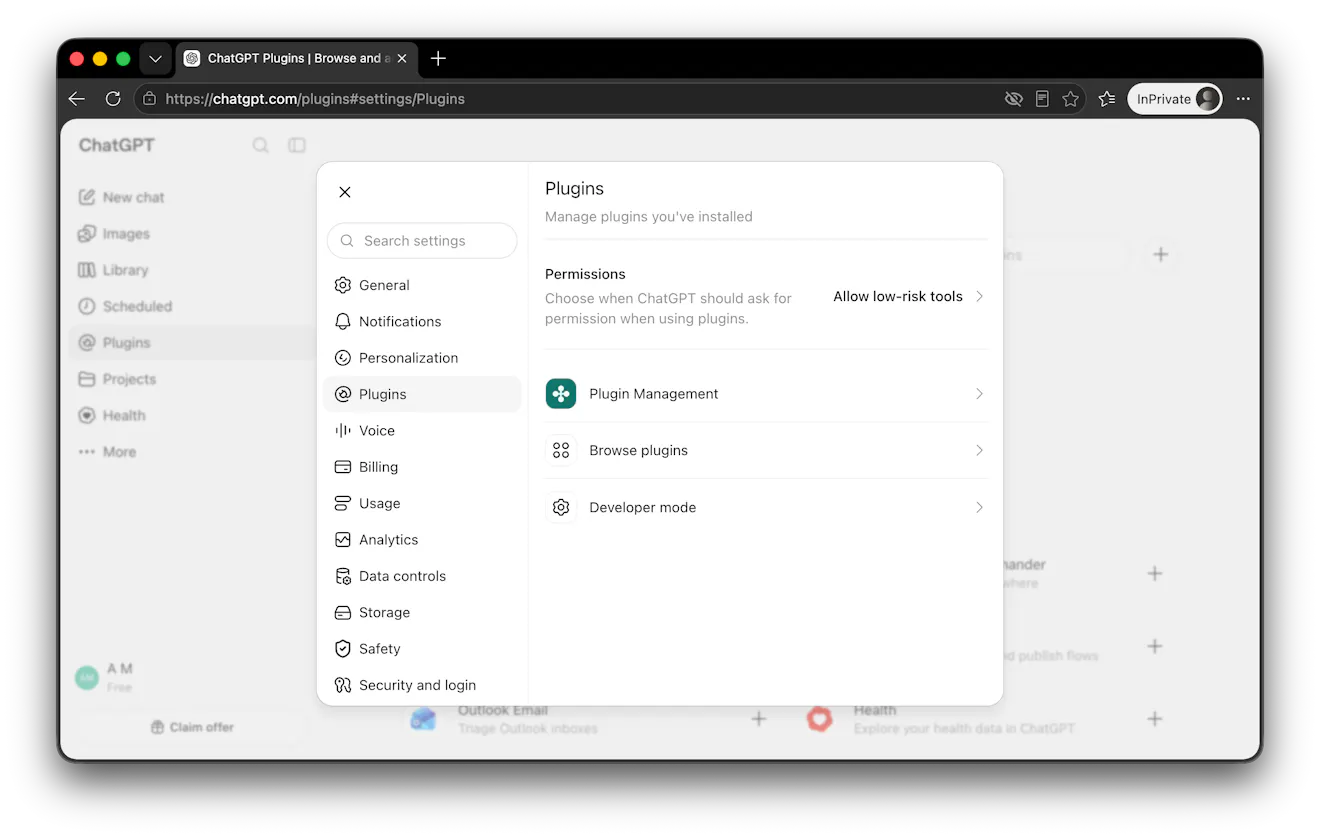Screen dimensions: 1320x838
Task: Select the Plugins settings entry
Action: click(422, 394)
